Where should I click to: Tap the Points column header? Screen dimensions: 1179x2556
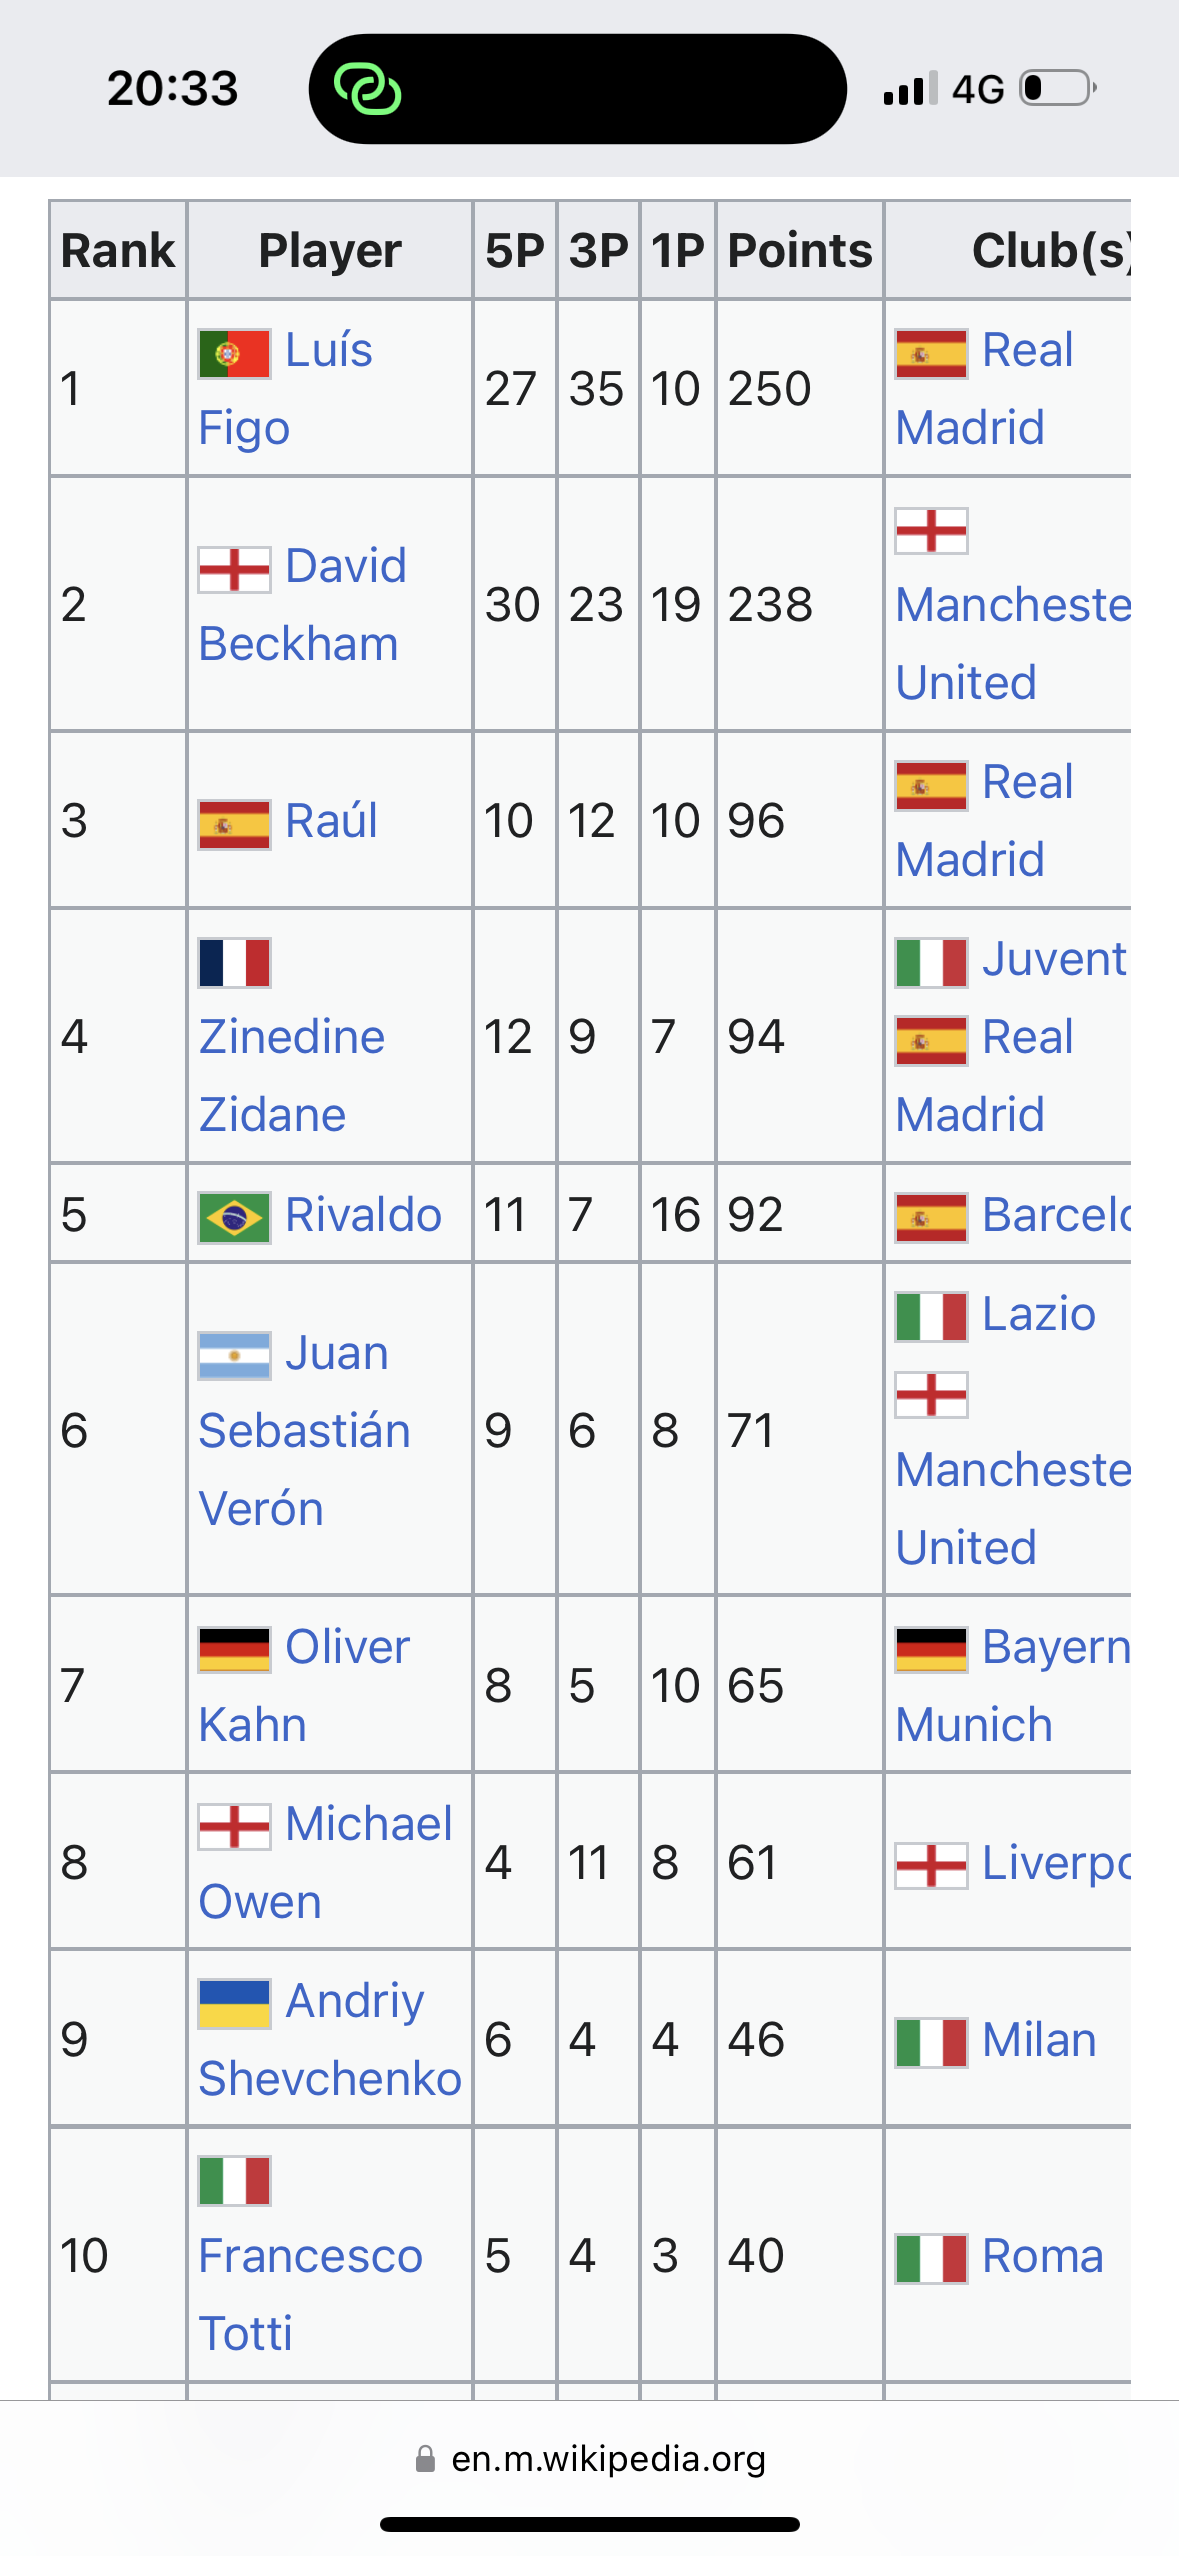[800, 250]
